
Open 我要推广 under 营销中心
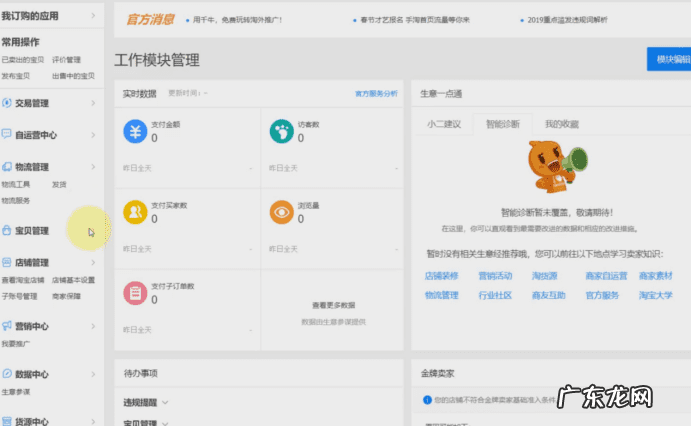click(x=15, y=344)
